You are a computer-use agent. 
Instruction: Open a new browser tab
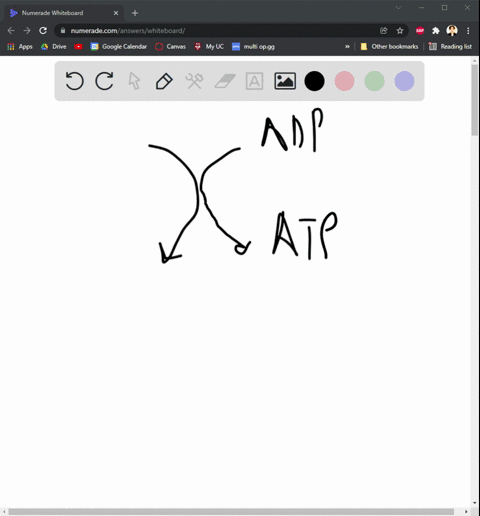click(135, 13)
